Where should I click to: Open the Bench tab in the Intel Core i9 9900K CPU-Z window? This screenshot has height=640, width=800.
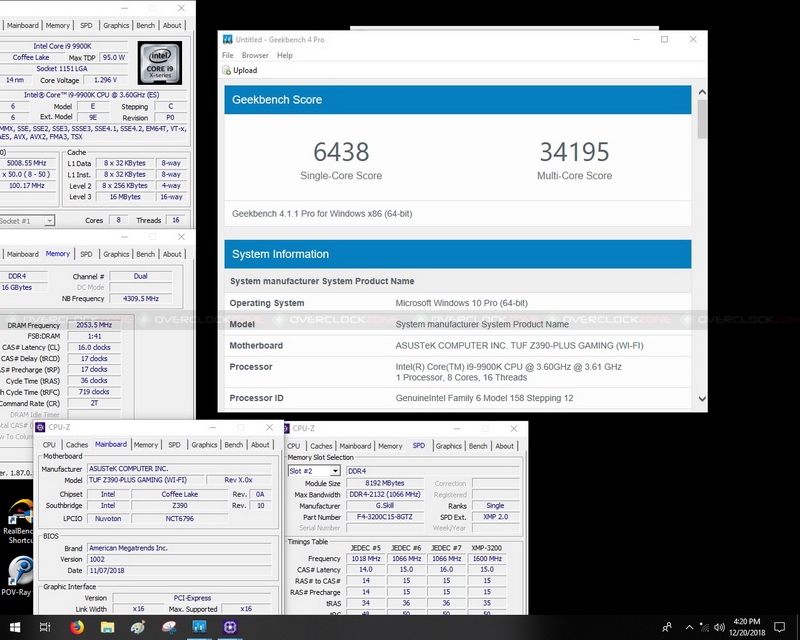[145, 25]
